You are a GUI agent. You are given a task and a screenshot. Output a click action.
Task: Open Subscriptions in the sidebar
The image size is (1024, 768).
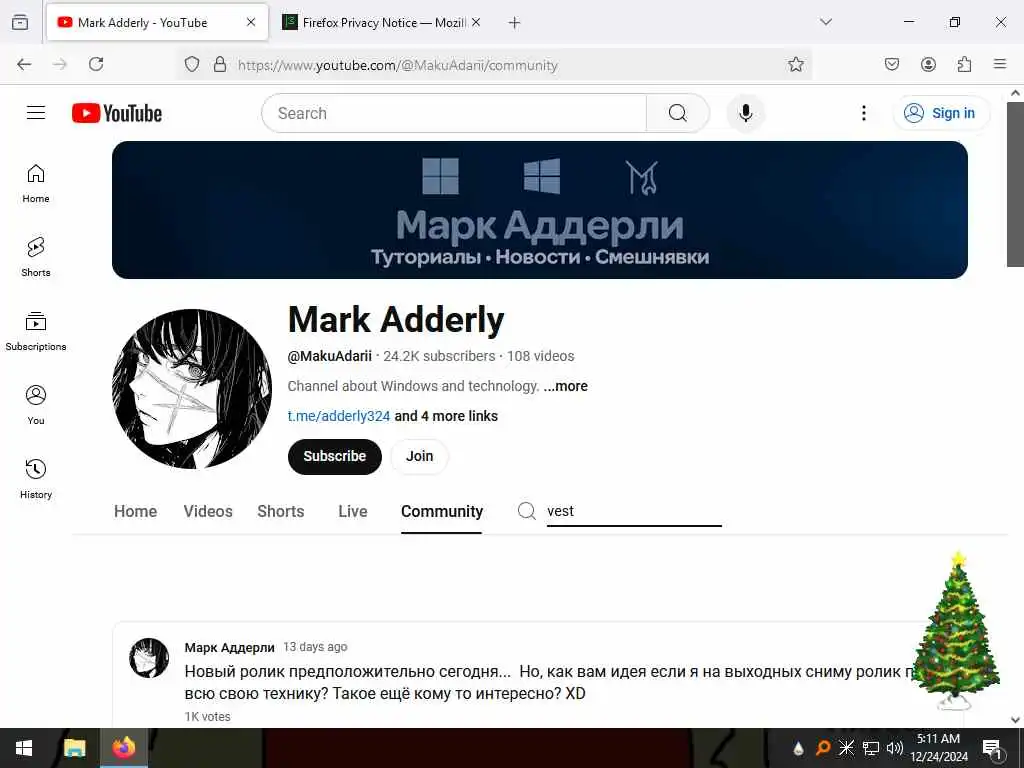tap(36, 332)
